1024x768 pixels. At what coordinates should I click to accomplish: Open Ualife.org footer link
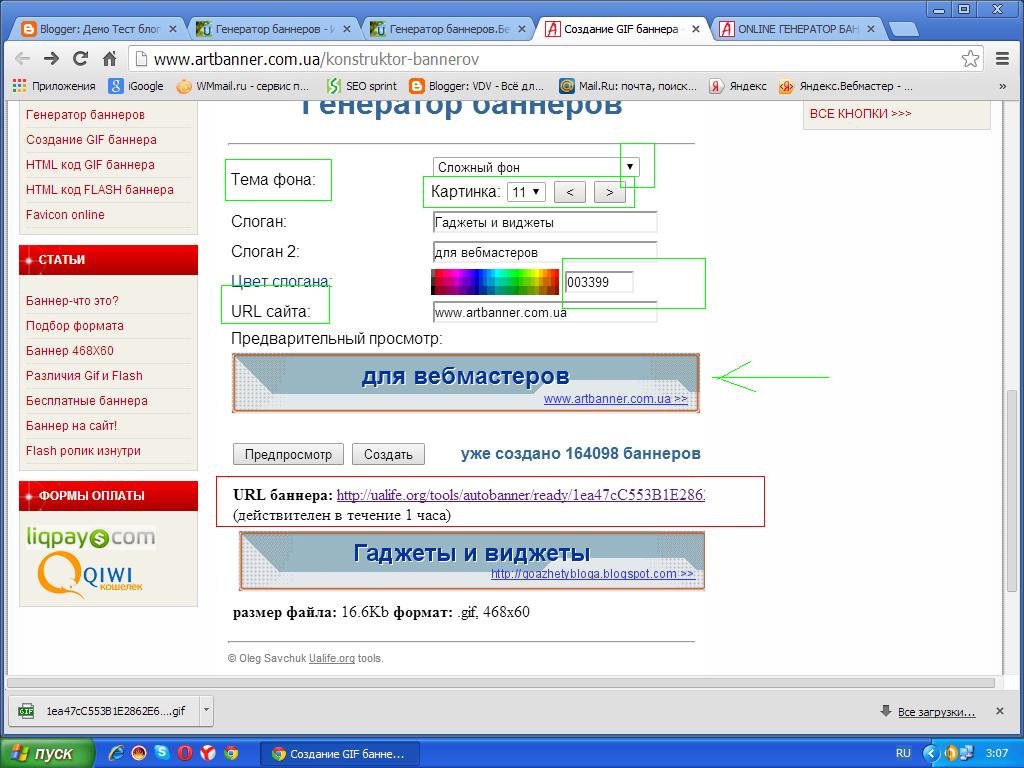332,658
